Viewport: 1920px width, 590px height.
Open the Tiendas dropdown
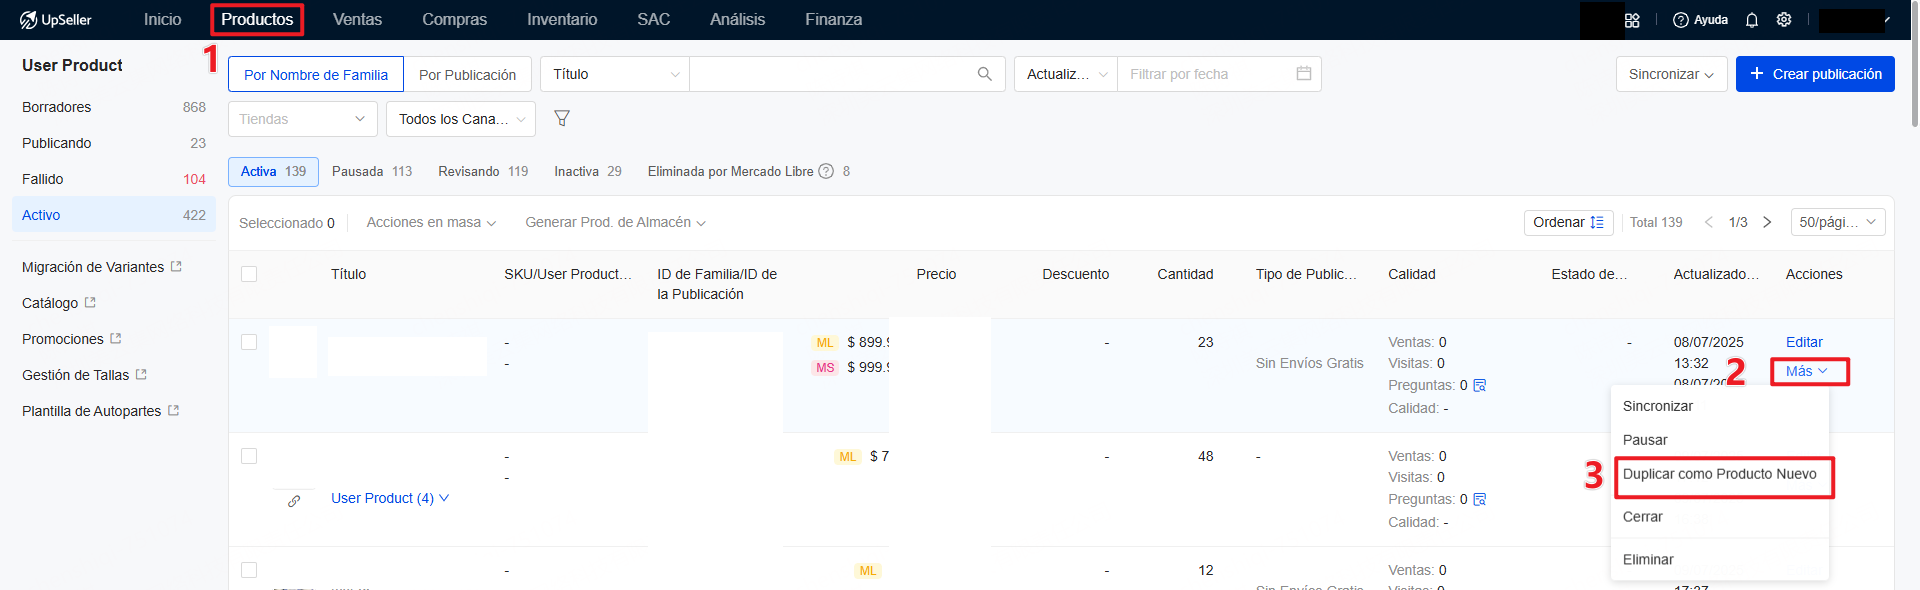[x=302, y=119]
